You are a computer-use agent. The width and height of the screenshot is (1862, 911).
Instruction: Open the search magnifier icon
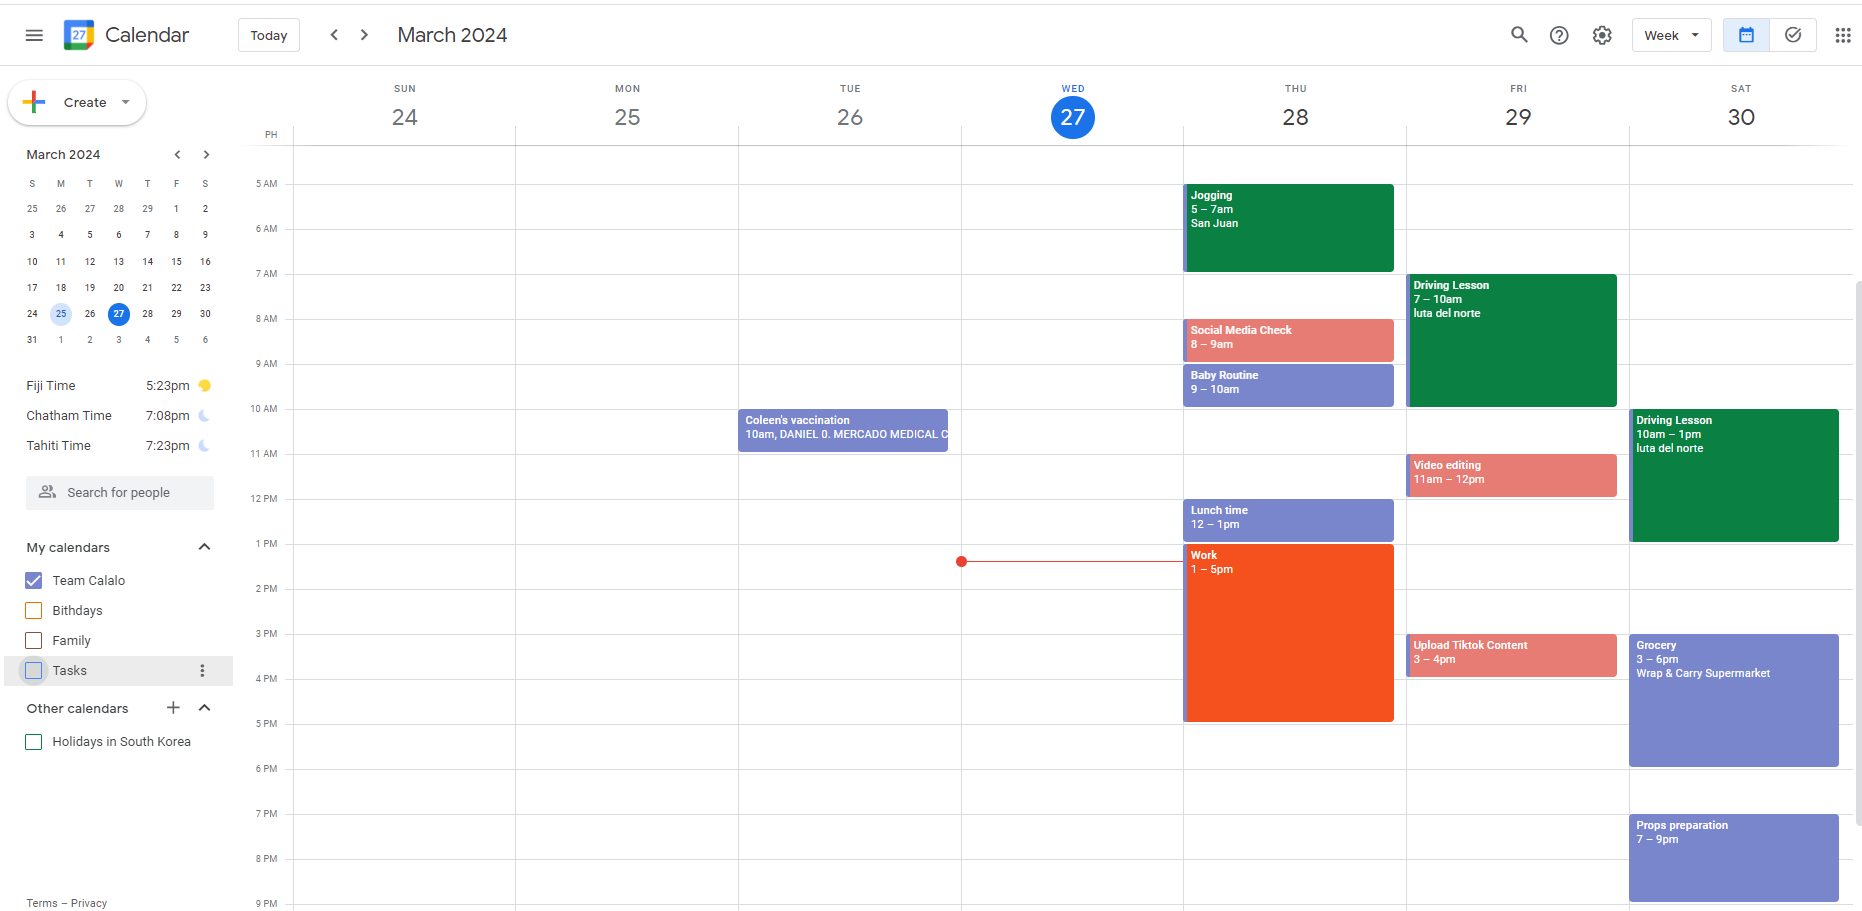(x=1519, y=35)
